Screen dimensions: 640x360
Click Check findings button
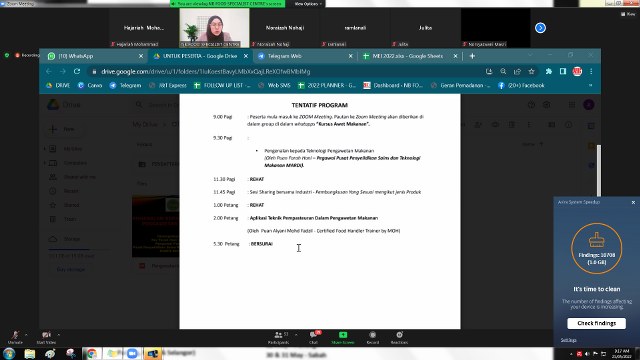596,323
